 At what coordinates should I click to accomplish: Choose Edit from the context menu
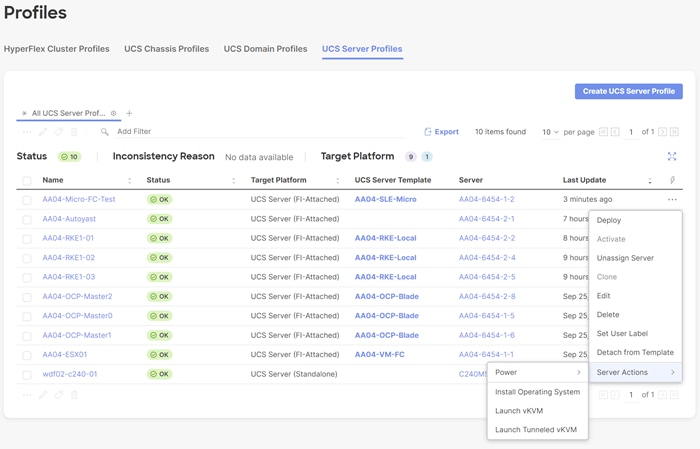[x=635, y=295]
